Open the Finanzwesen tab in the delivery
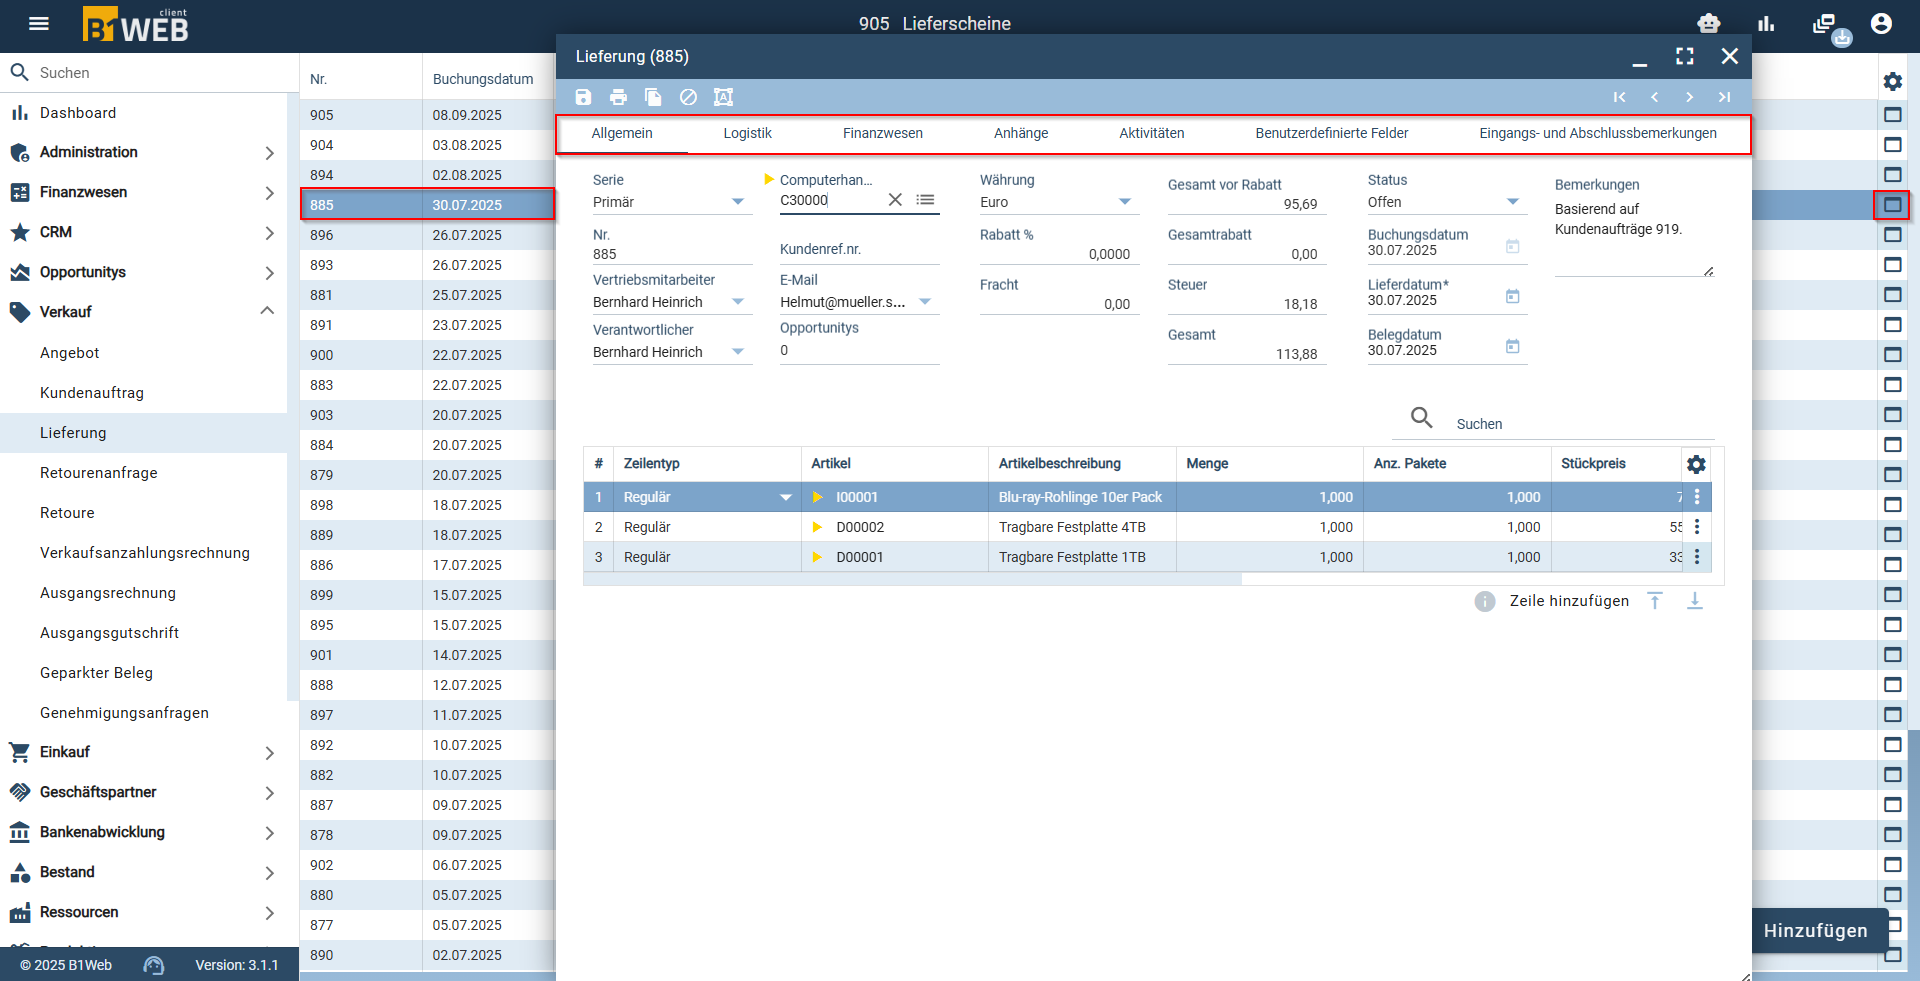The height and width of the screenshot is (981, 1920). point(883,133)
